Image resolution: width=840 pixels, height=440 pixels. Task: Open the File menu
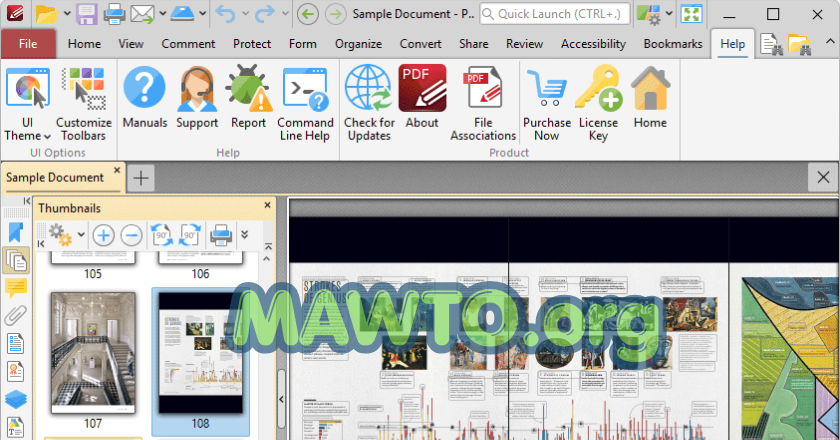(28, 44)
